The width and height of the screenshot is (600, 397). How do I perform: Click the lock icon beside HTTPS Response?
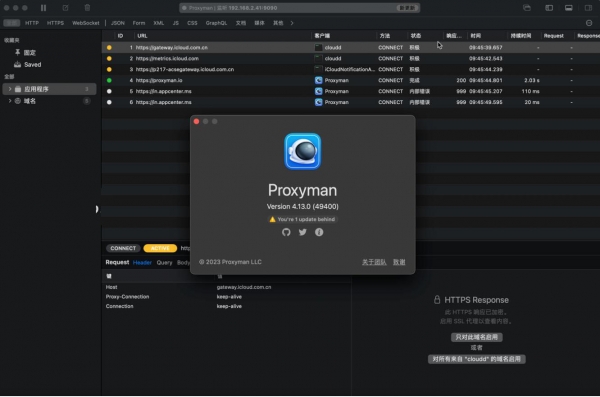[x=437, y=299]
